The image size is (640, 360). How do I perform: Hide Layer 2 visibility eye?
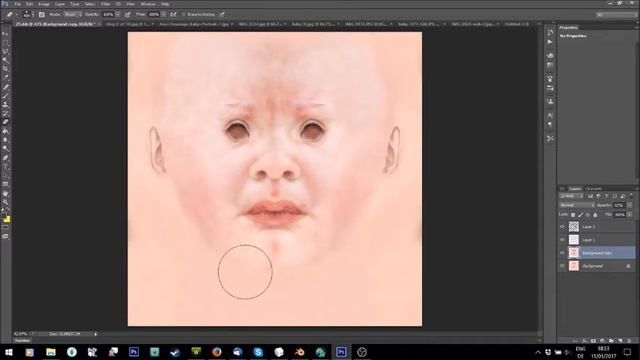pyautogui.click(x=562, y=227)
